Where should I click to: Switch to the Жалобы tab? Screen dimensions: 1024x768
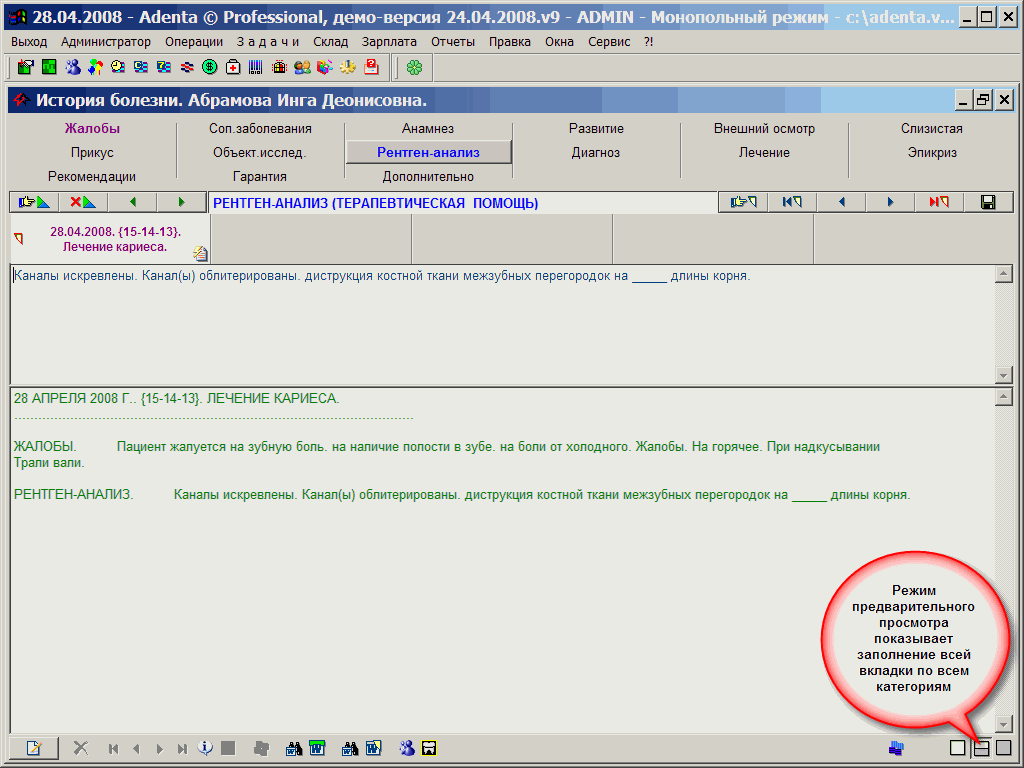point(92,129)
